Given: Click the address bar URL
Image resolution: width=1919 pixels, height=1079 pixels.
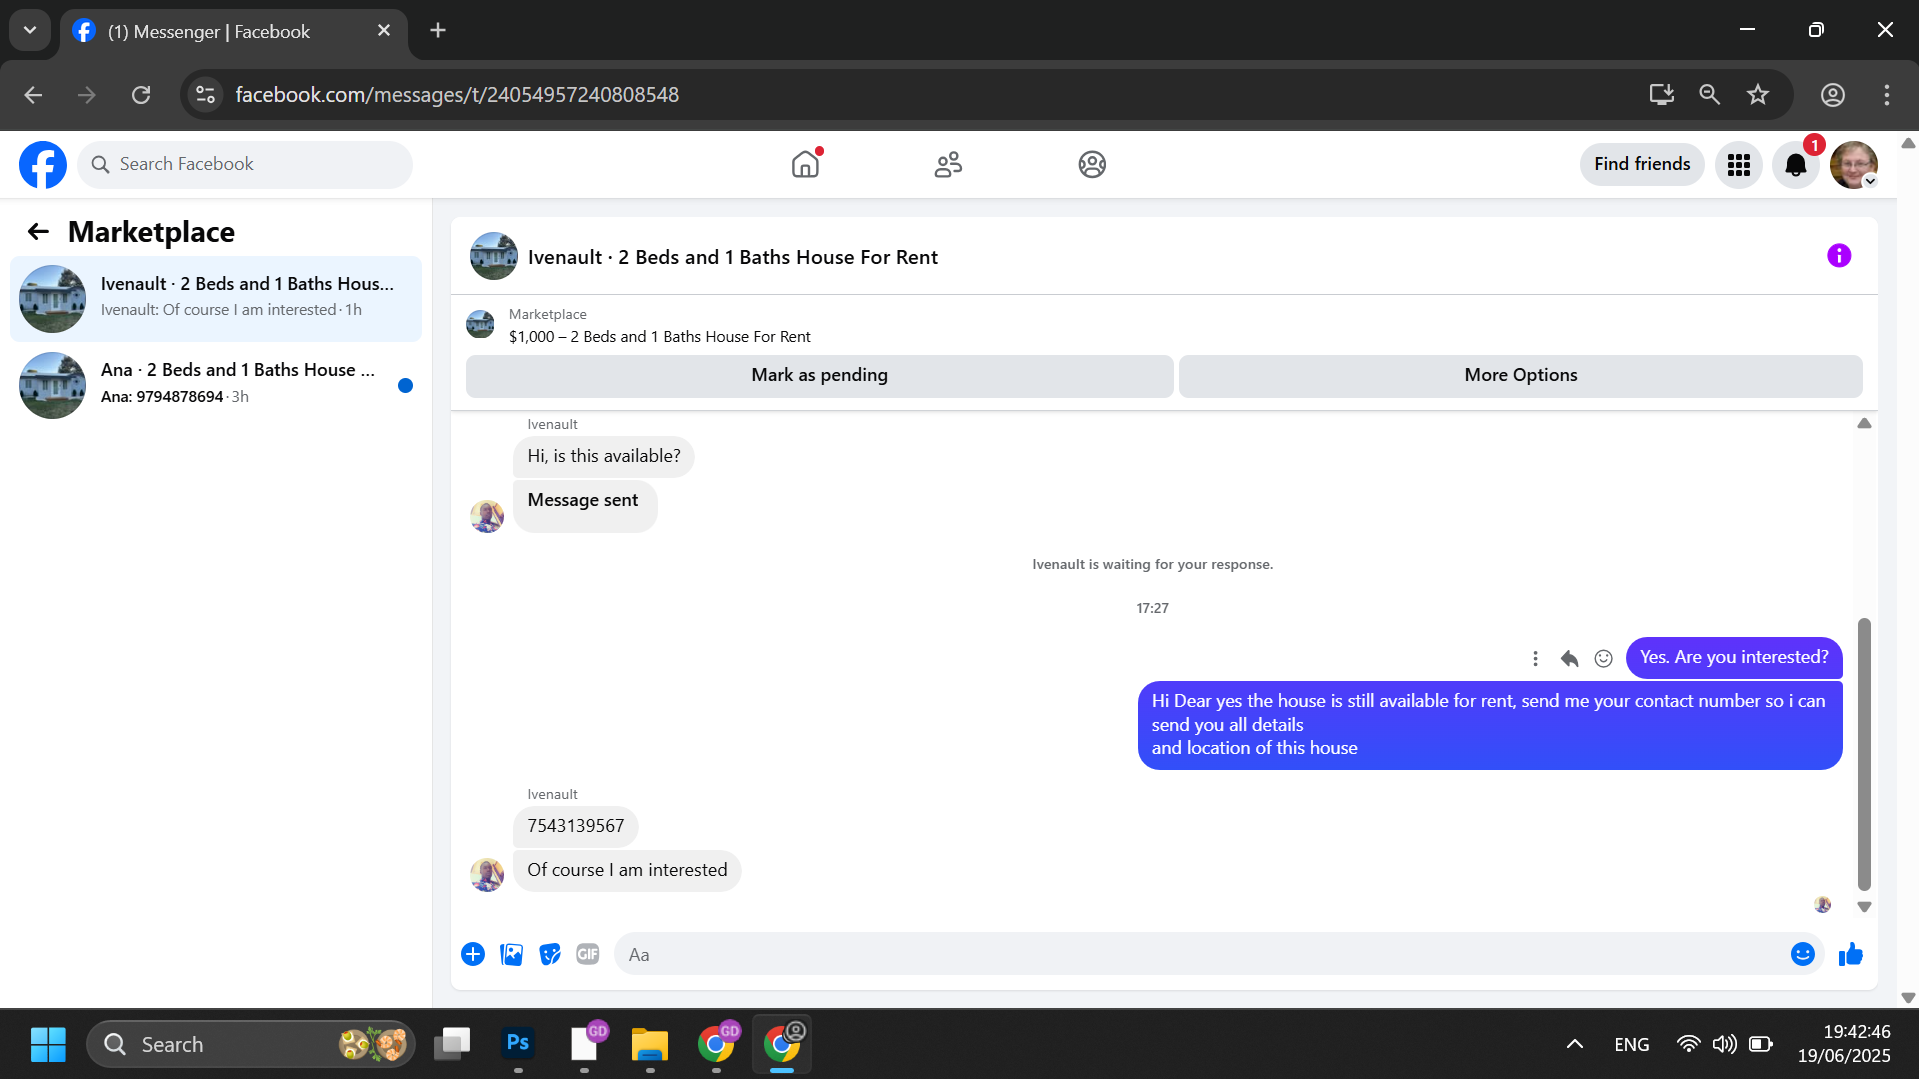Looking at the screenshot, I should click(x=457, y=95).
